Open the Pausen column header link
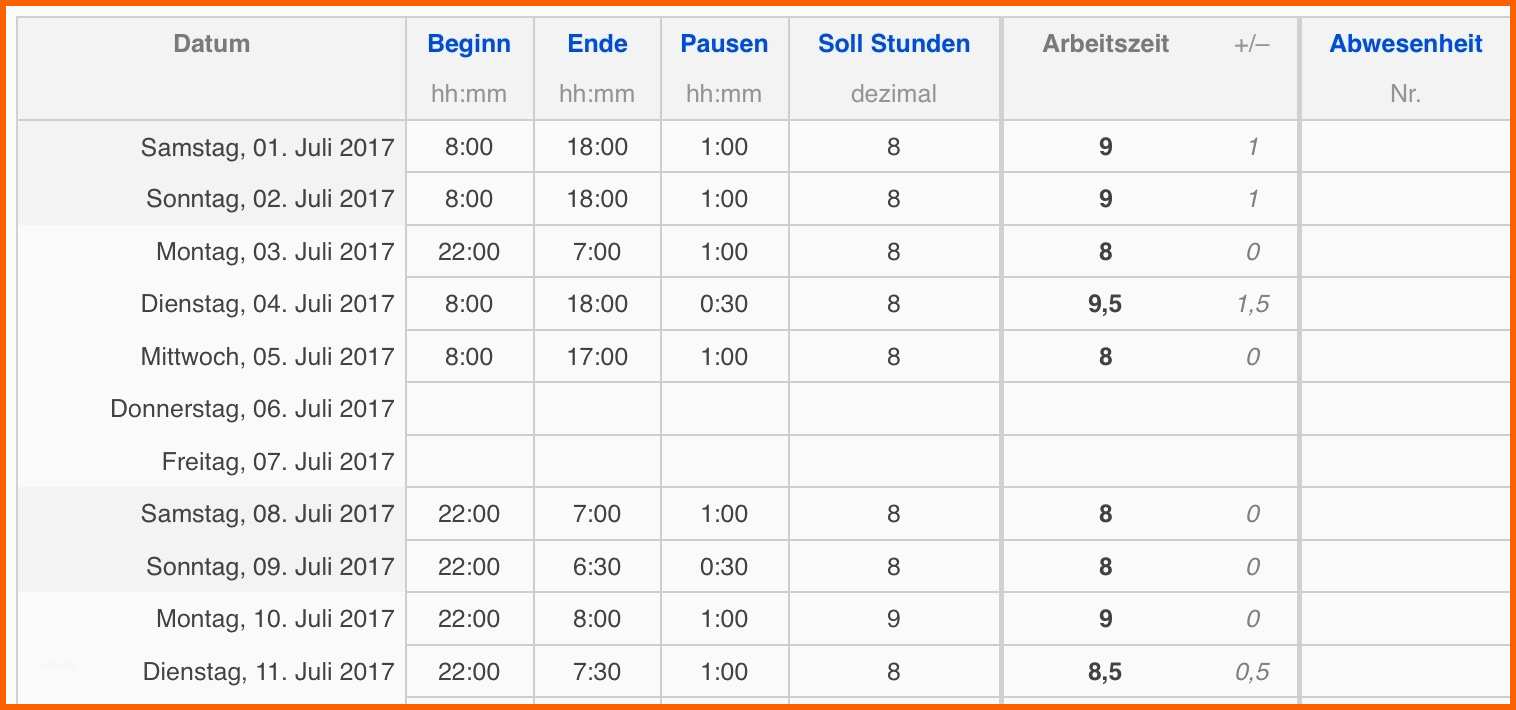This screenshot has width=1516, height=710. 724,44
